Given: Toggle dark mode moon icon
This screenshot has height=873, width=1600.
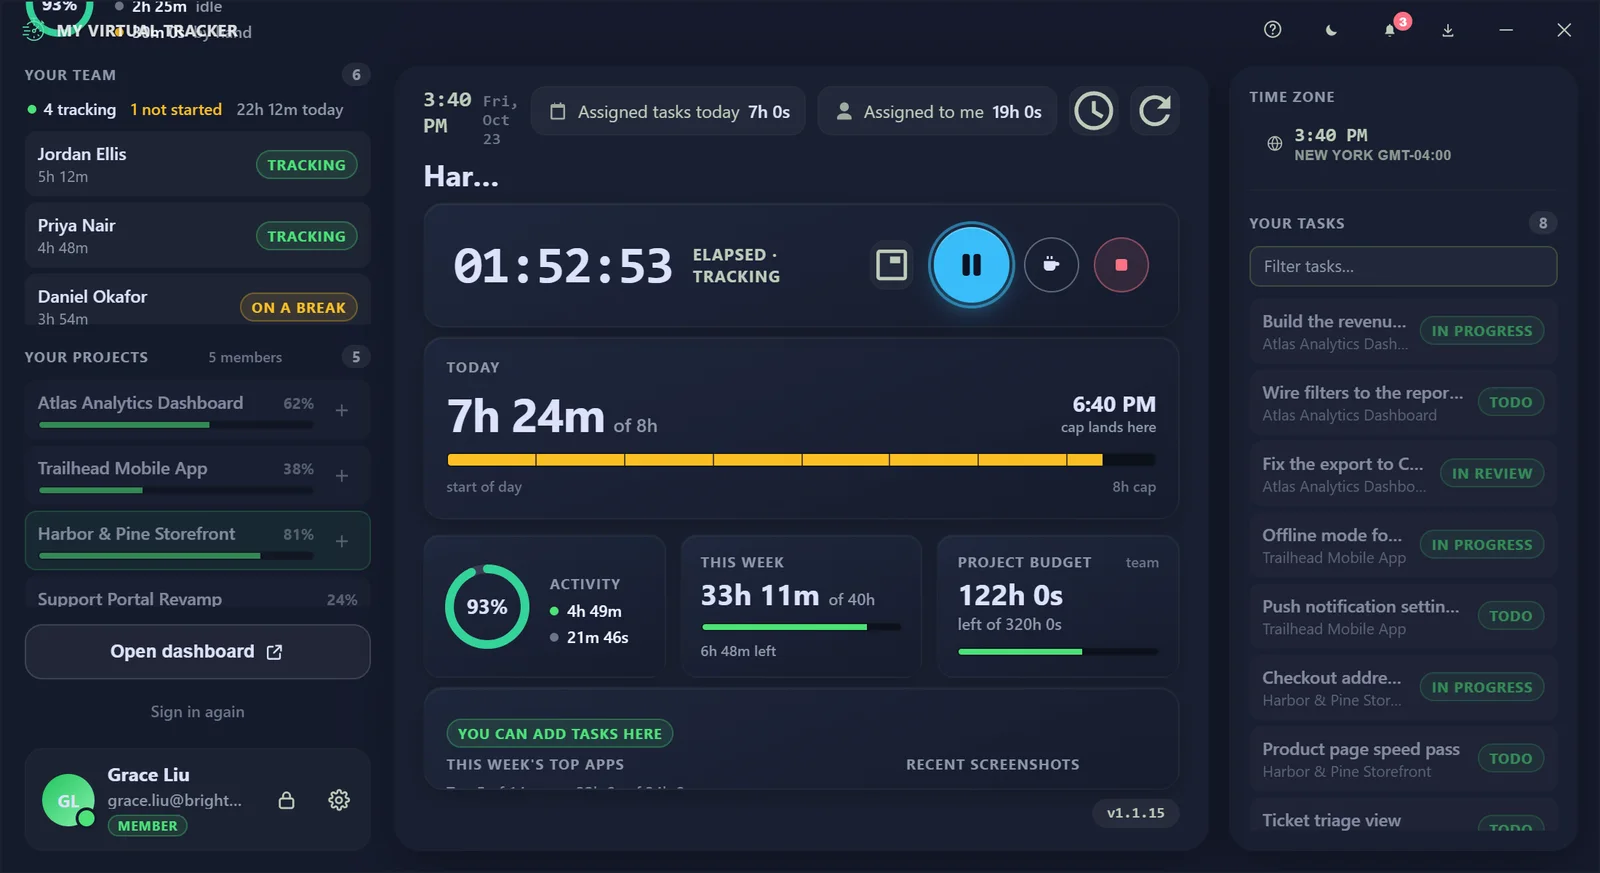Looking at the screenshot, I should (1331, 30).
